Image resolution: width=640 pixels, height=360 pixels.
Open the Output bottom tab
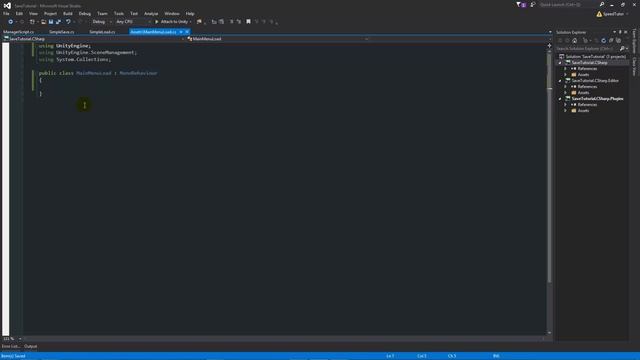point(31,346)
